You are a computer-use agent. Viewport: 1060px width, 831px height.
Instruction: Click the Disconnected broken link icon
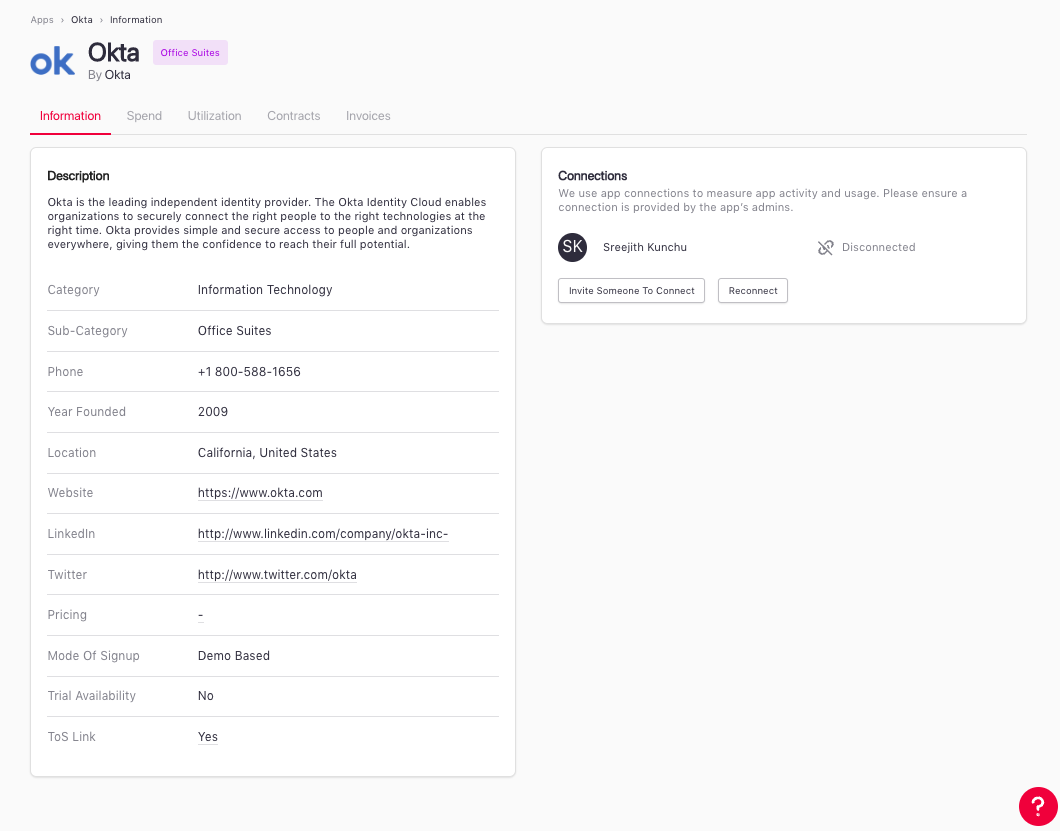pos(825,247)
